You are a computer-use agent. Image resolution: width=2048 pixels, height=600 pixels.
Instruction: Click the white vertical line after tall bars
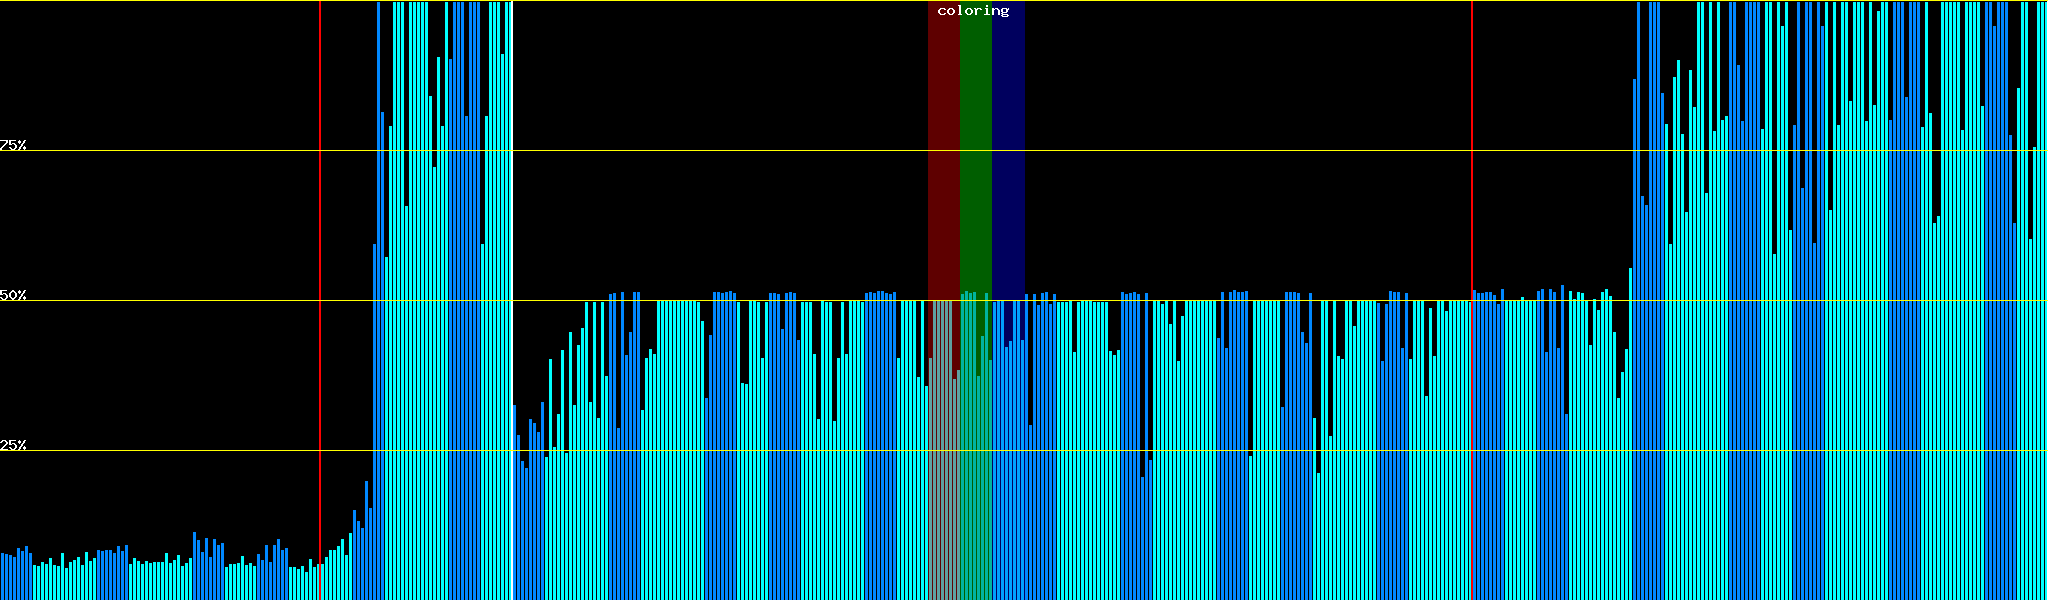click(x=513, y=500)
